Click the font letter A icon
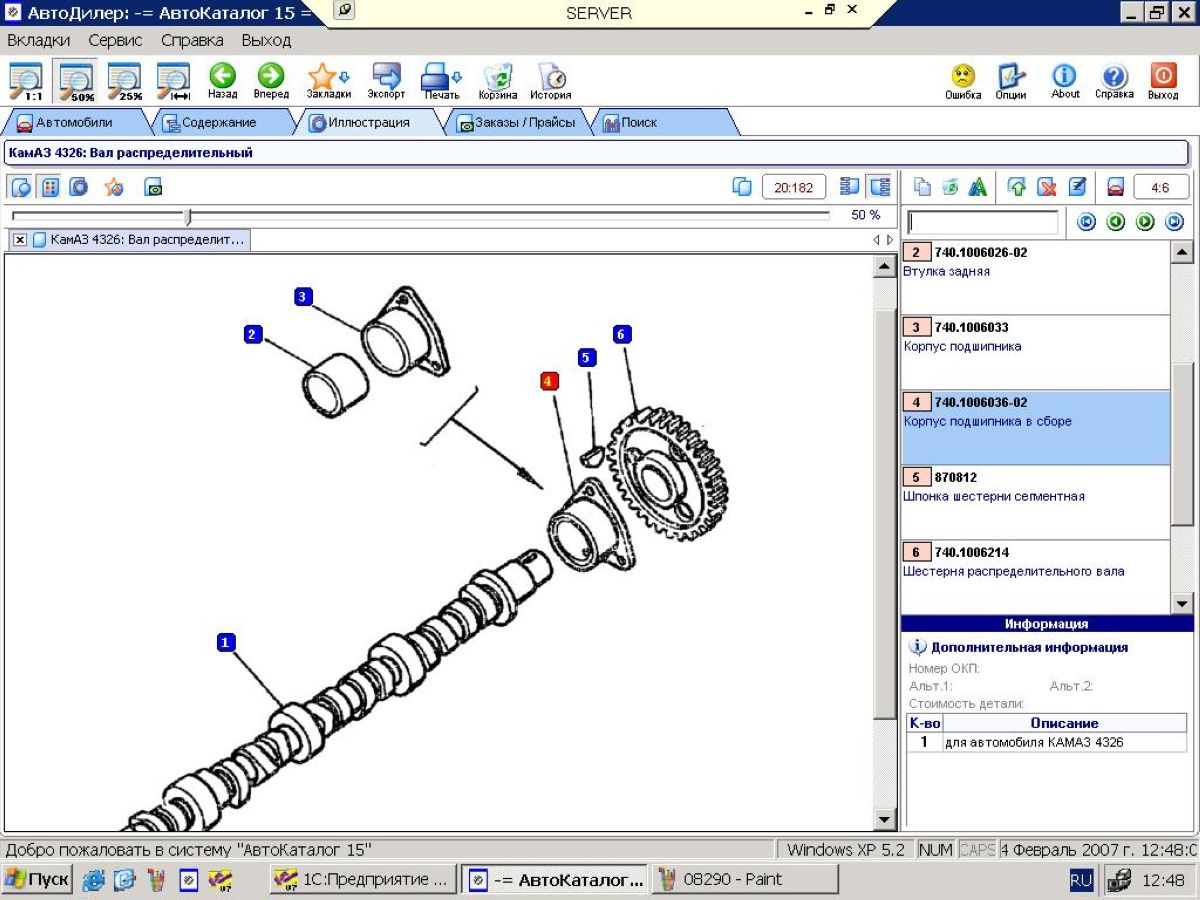The width and height of the screenshot is (1200, 900). [978, 187]
